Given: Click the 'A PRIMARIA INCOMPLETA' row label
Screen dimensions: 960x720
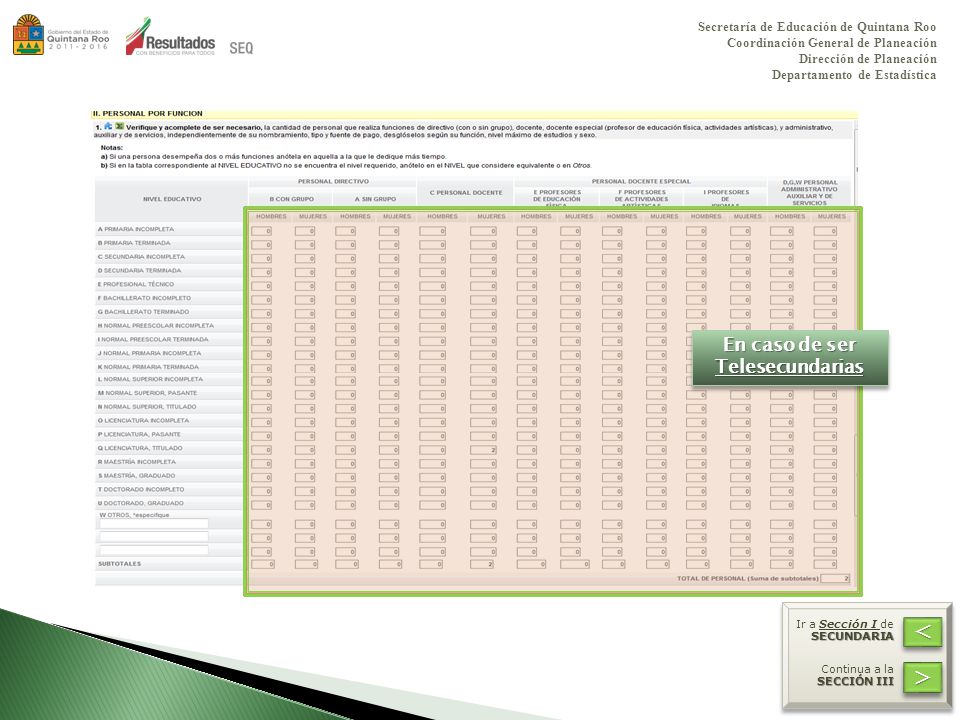Looking at the screenshot, I should (x=136, y=229).
